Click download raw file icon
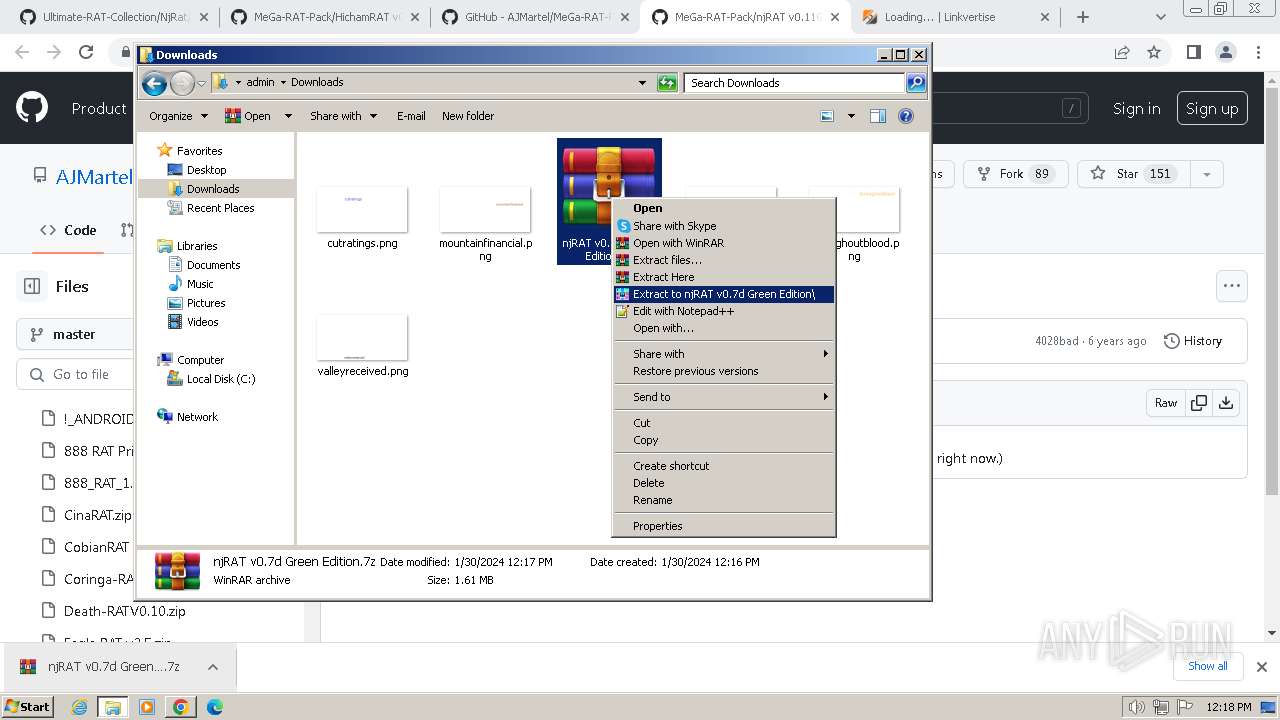The image size is (1280, 720). pos(1226,403)
